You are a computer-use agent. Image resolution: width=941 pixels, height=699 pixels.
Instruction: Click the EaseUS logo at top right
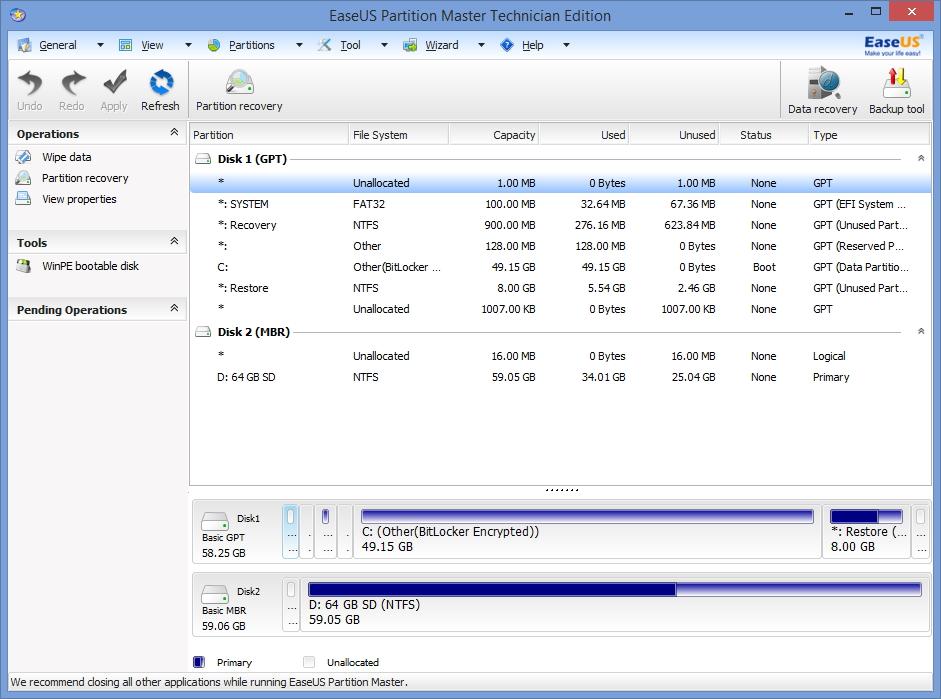(x=893, y=45)
